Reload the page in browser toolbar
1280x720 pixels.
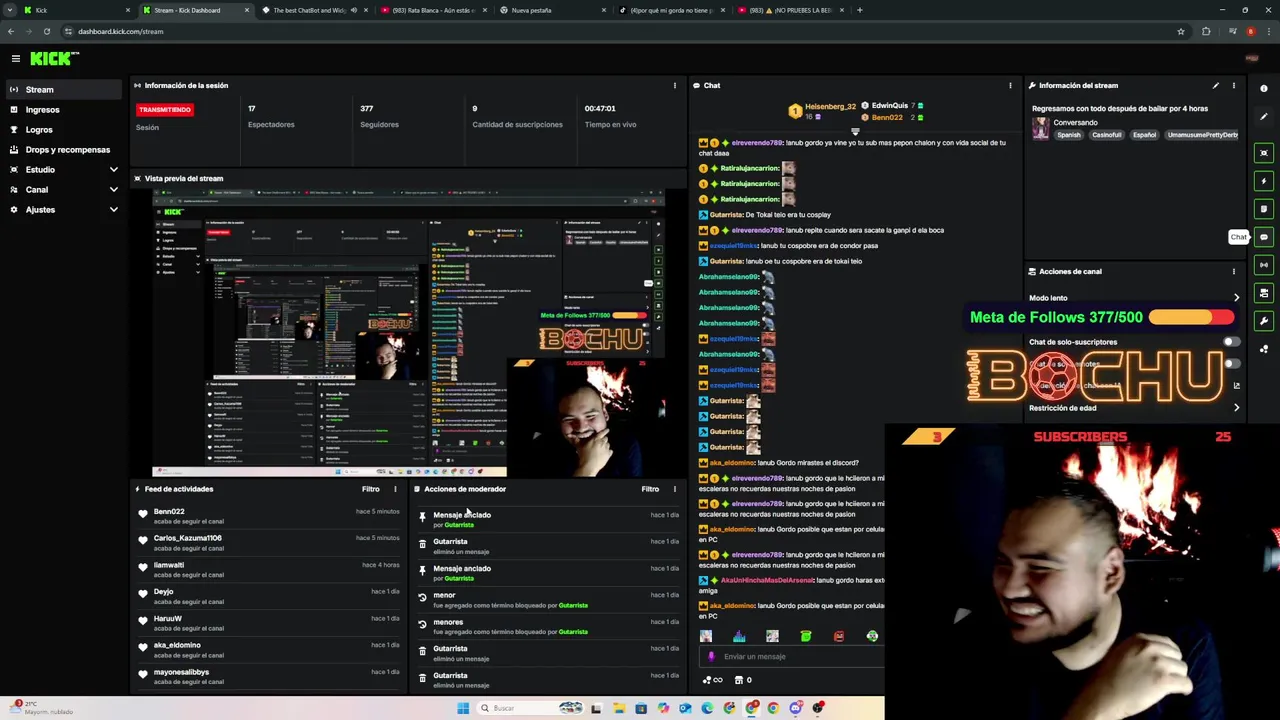(x=46, y=31)
